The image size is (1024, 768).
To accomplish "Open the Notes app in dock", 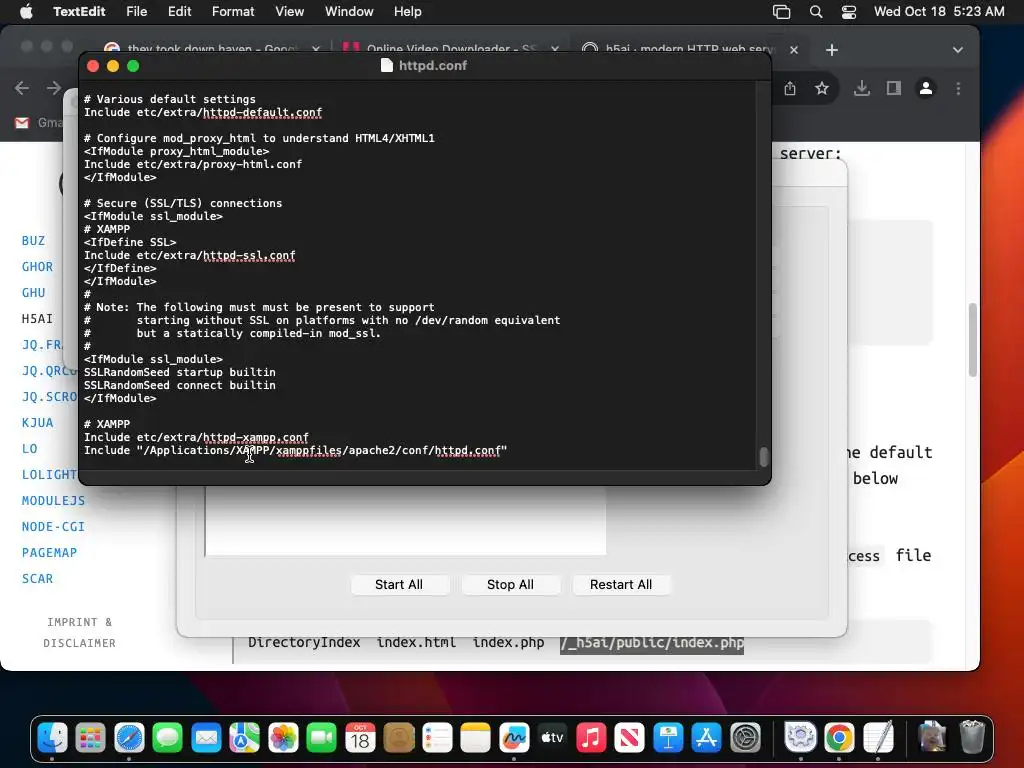I will [x=475, y=739].
